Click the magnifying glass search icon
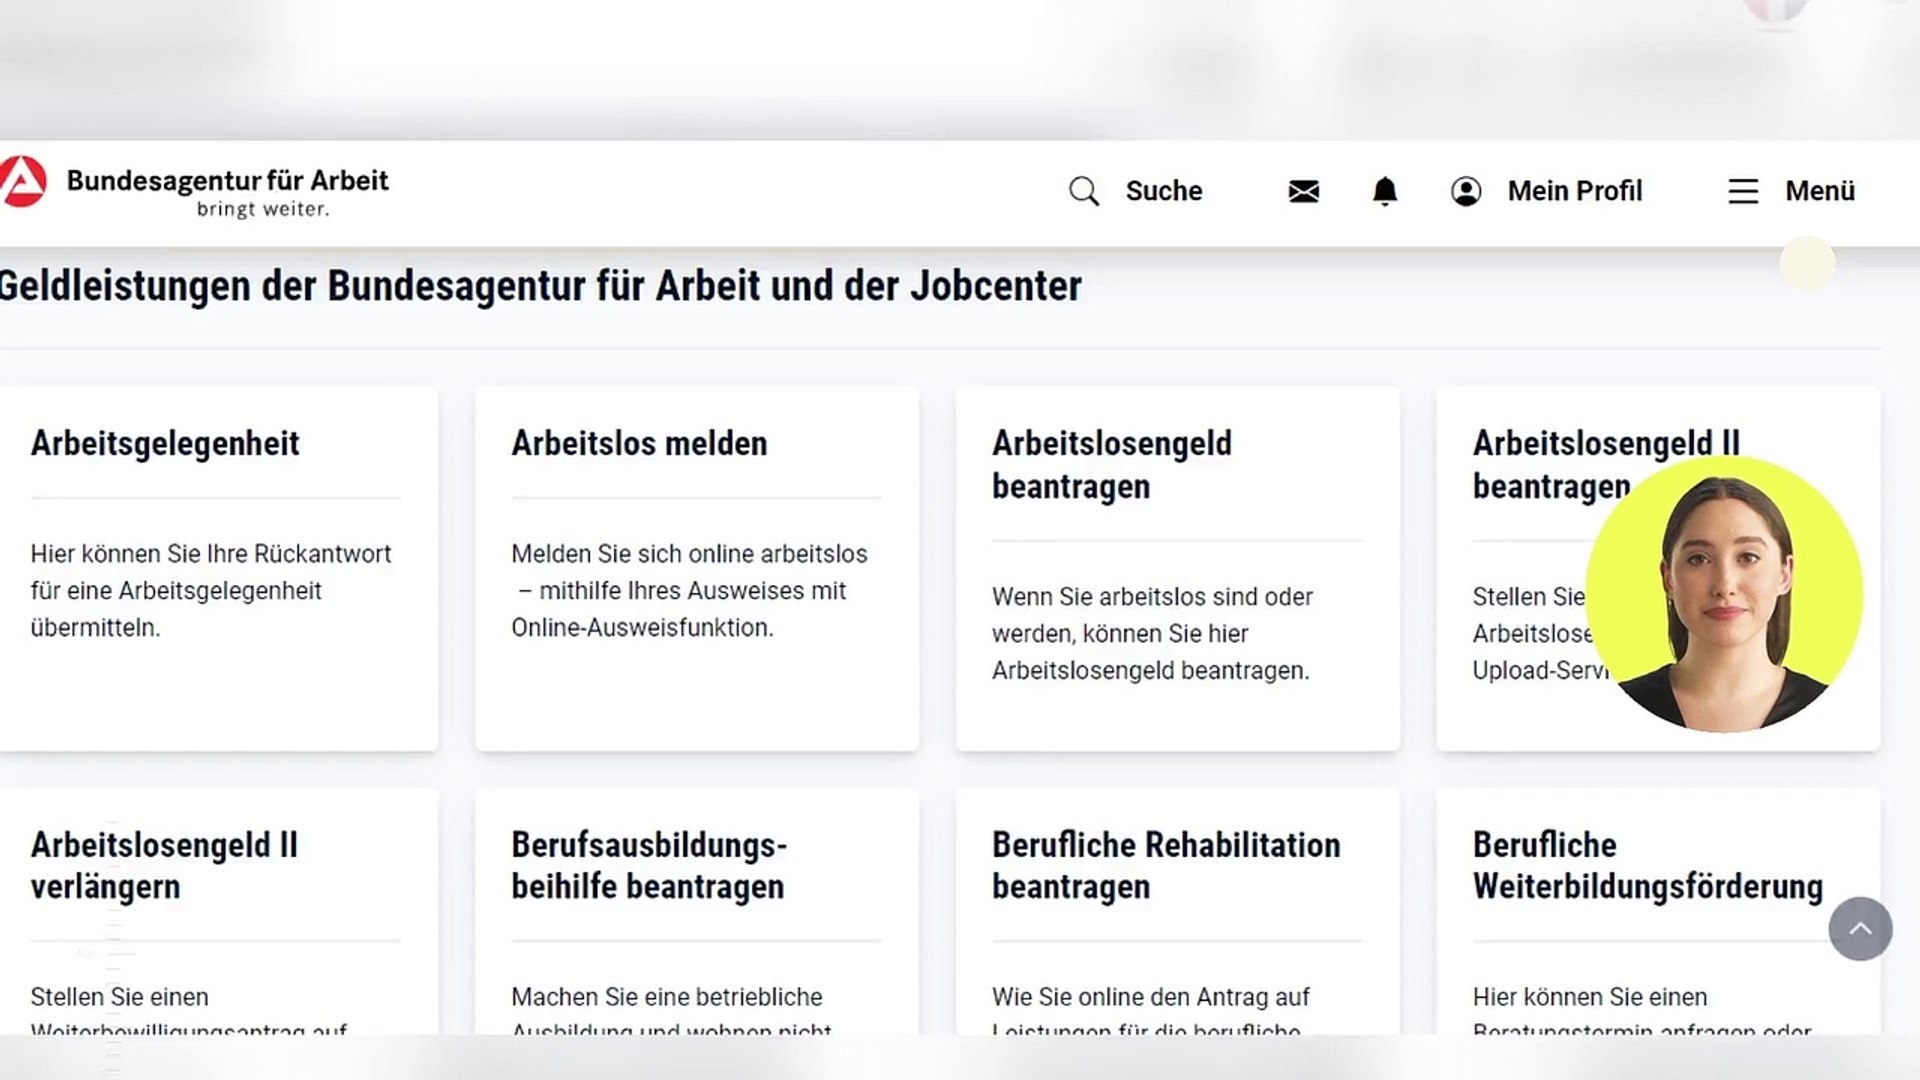This screenshot has height=1080, width=1920. [1083, 191]
